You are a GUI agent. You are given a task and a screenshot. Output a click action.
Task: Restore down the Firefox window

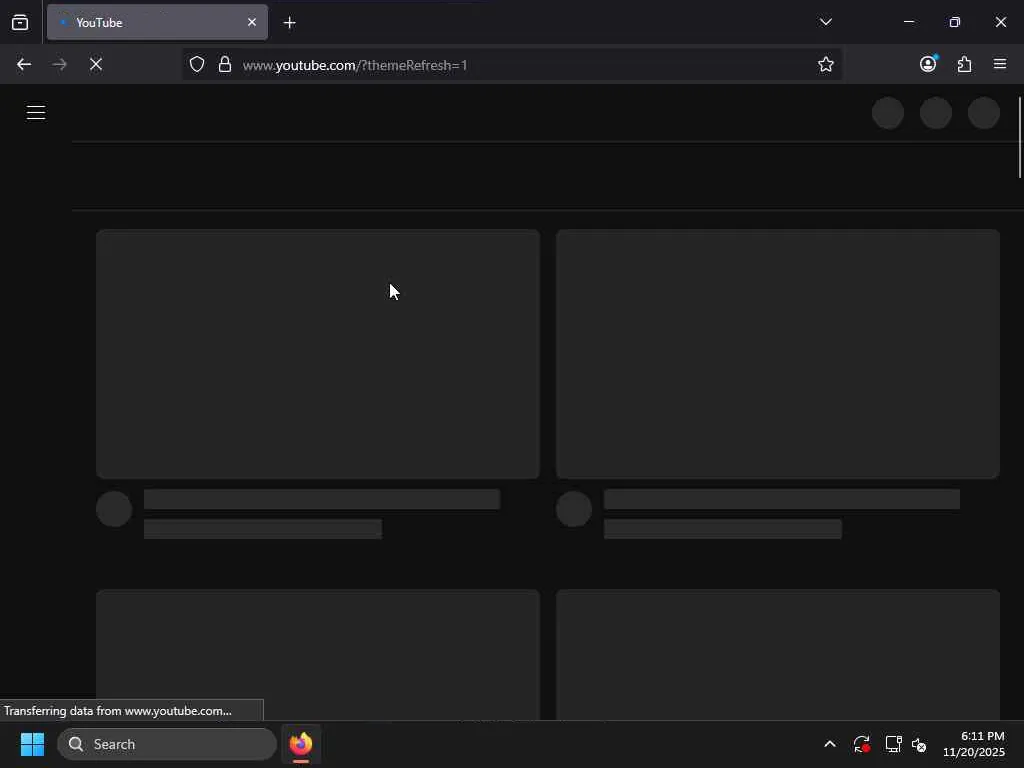(x=954, y=22)
